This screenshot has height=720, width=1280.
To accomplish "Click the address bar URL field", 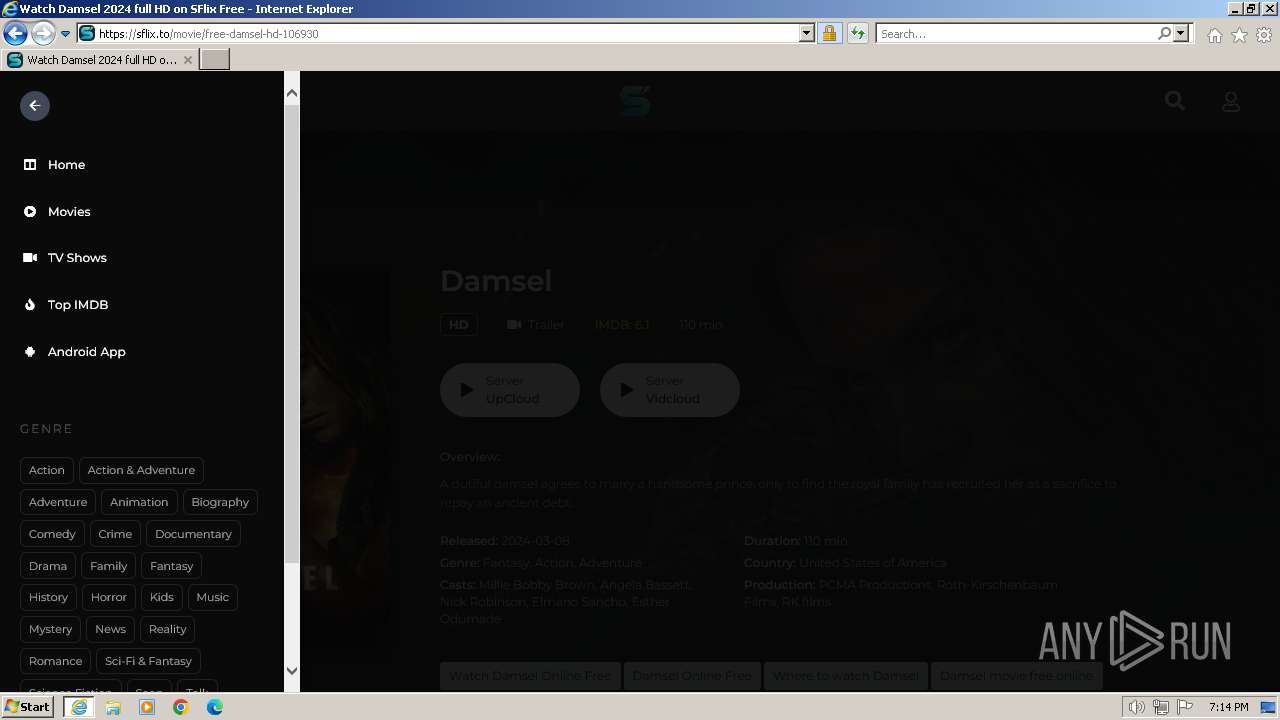I will coord(448,34).
